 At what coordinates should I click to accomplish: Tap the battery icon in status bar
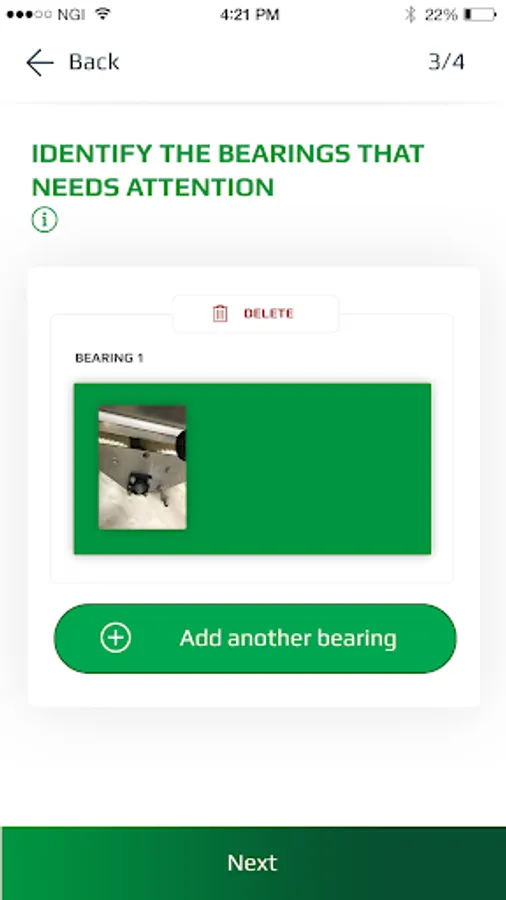tap(480, 14)
